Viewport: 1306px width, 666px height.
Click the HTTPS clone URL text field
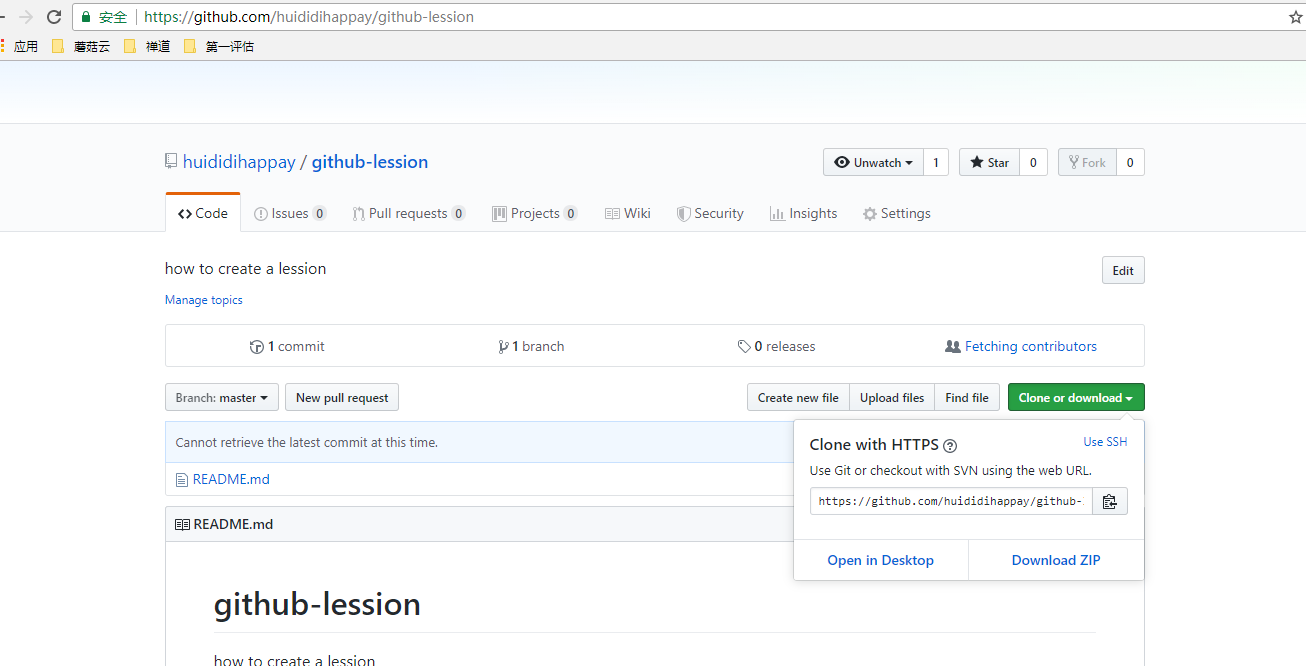coord(950,502)
